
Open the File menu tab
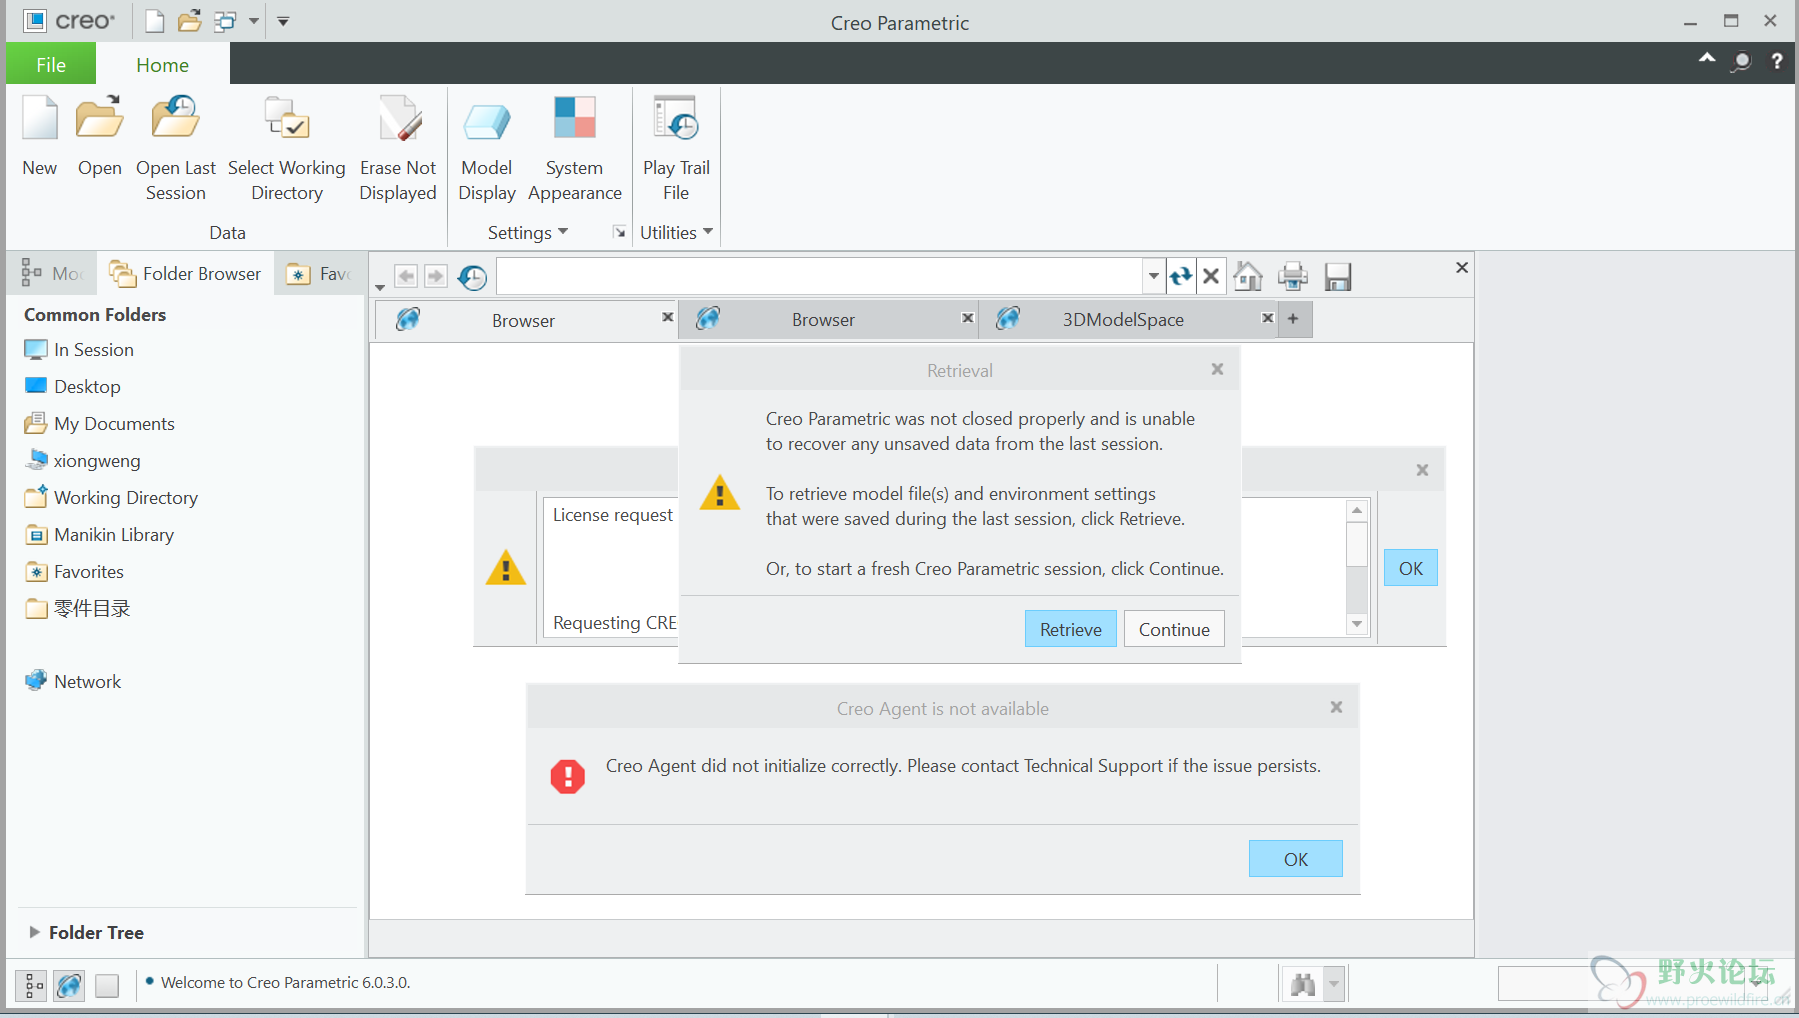coord(51,64)
